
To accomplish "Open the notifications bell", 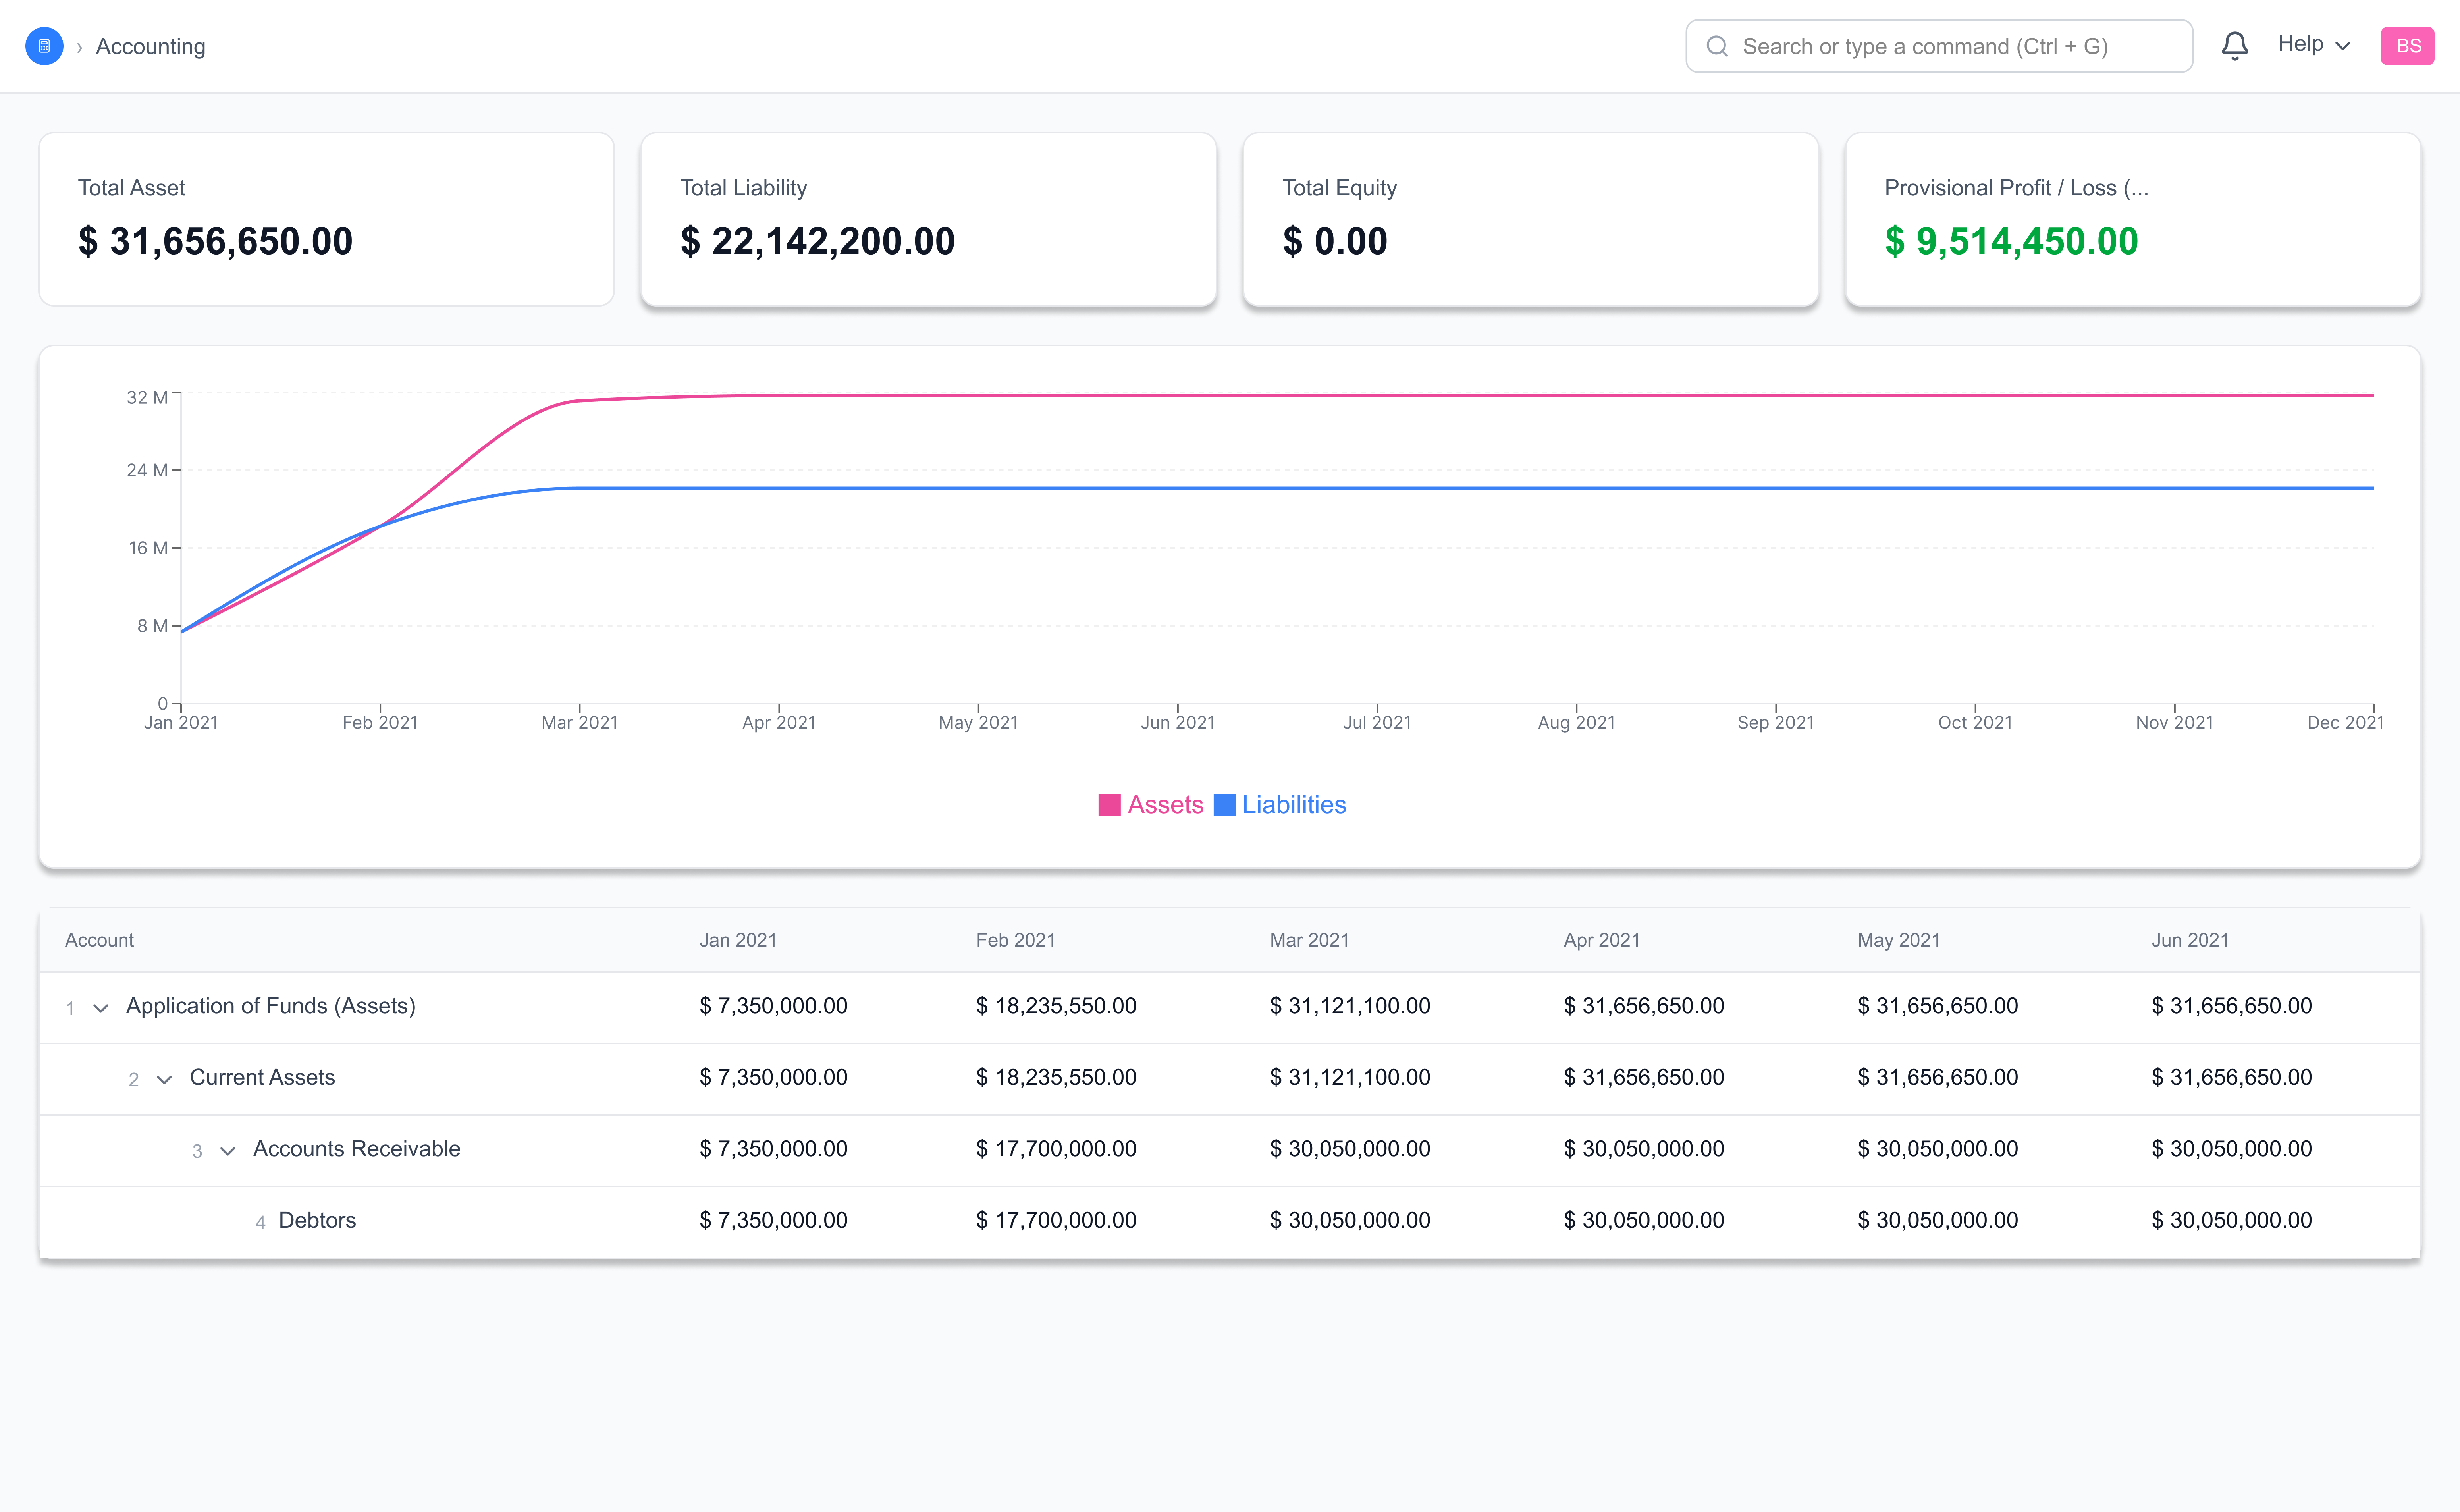I will click(x=2234, y=45).
